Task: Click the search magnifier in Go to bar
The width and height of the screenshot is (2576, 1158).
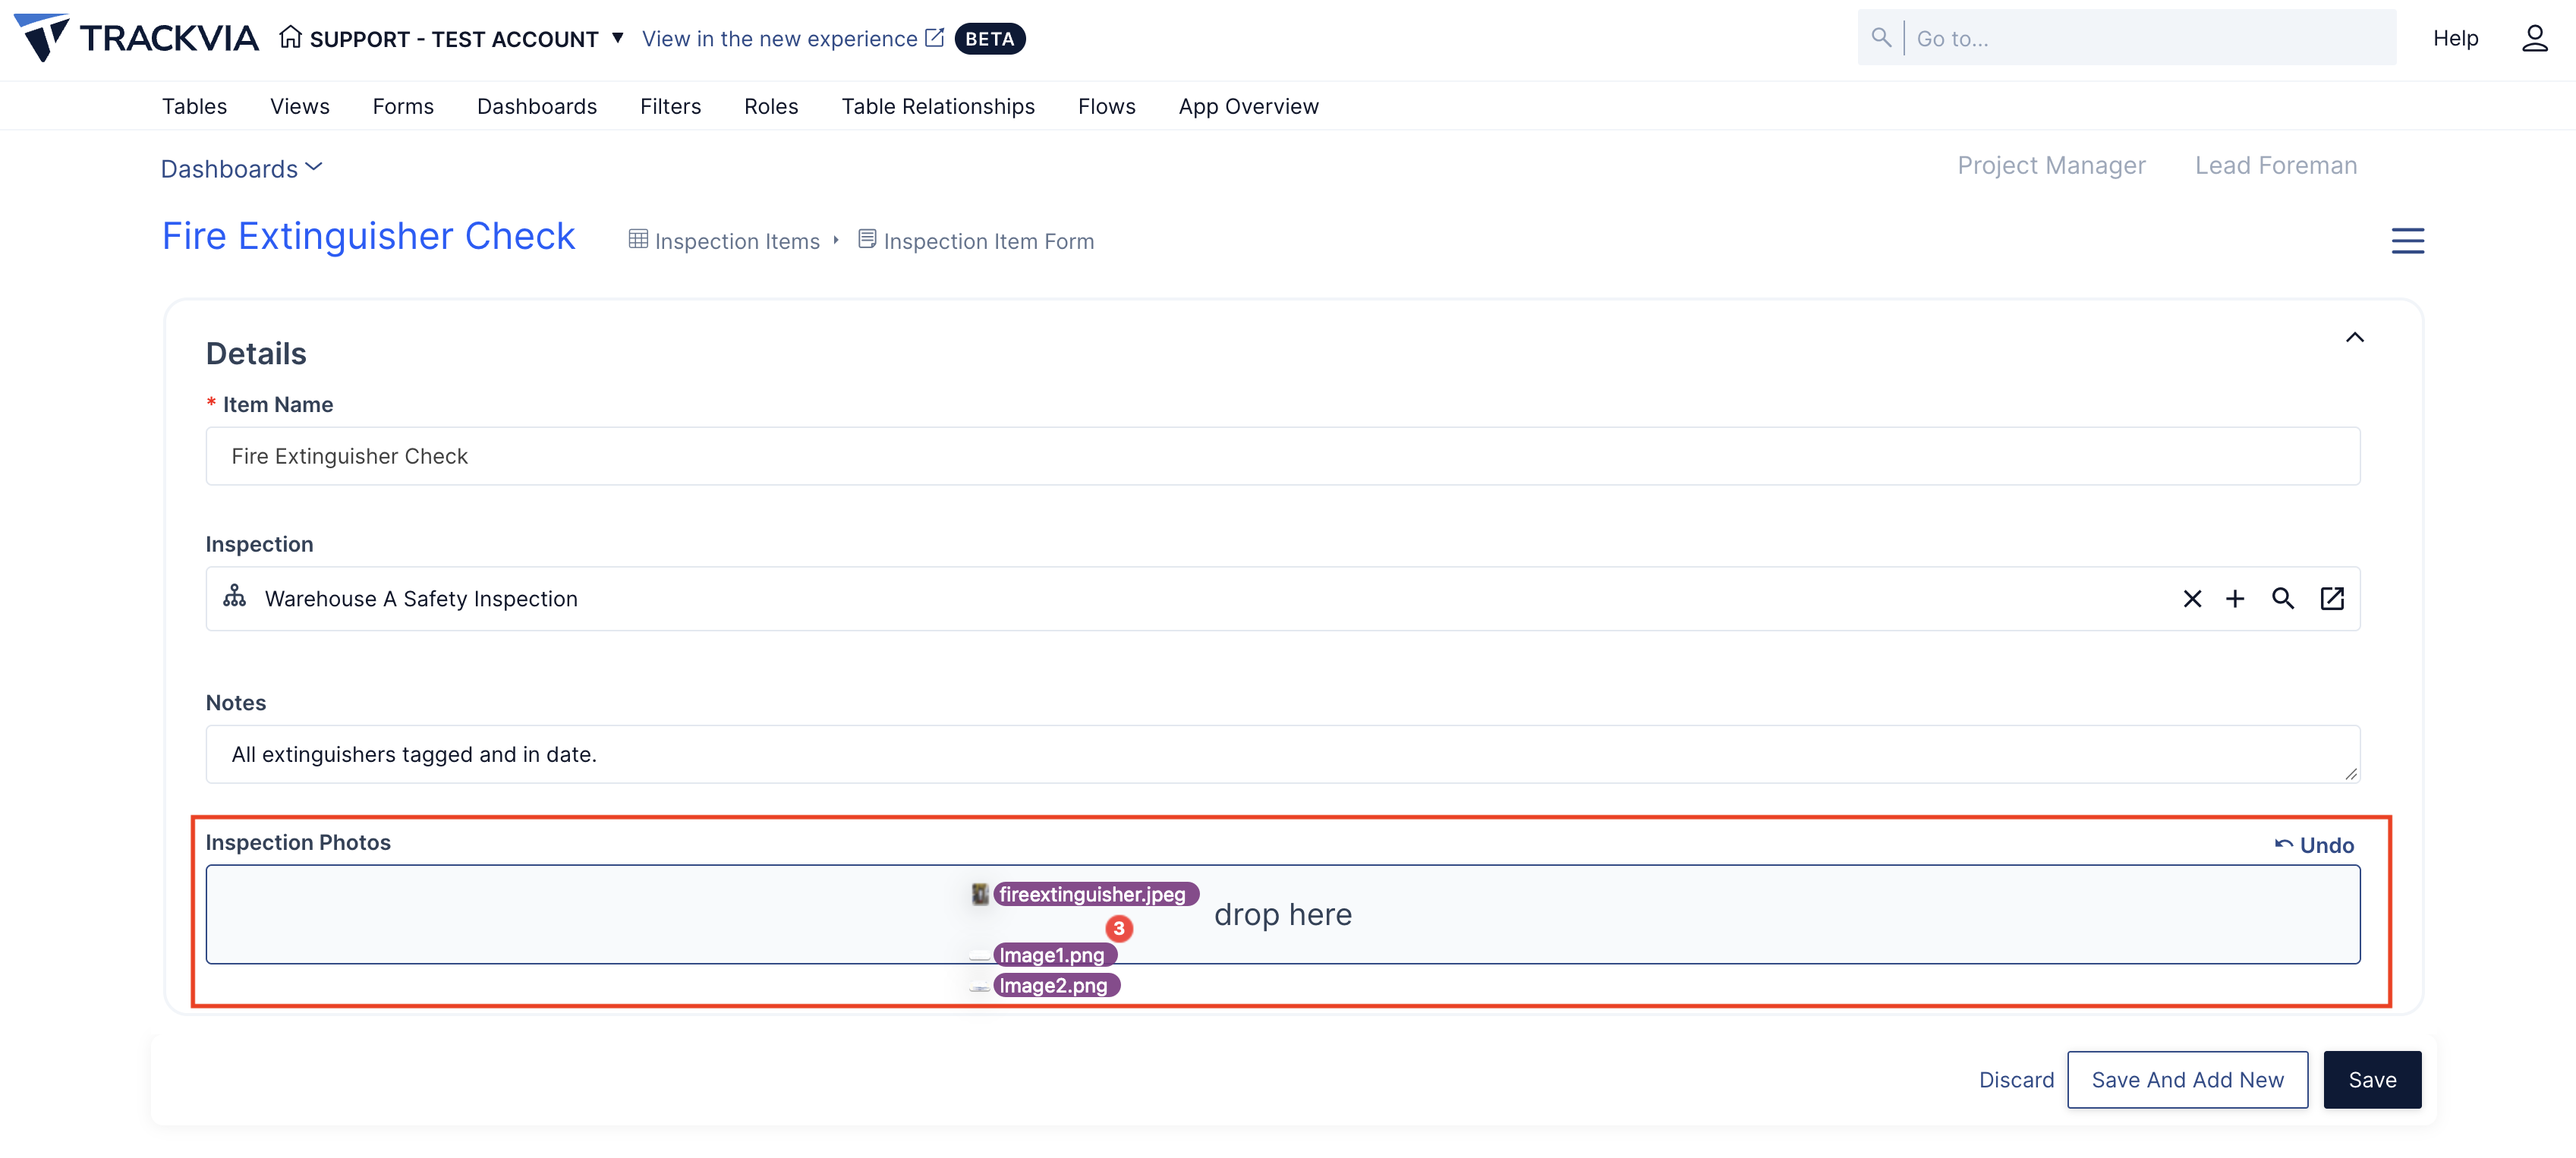Action: (x=1881, y=38)
